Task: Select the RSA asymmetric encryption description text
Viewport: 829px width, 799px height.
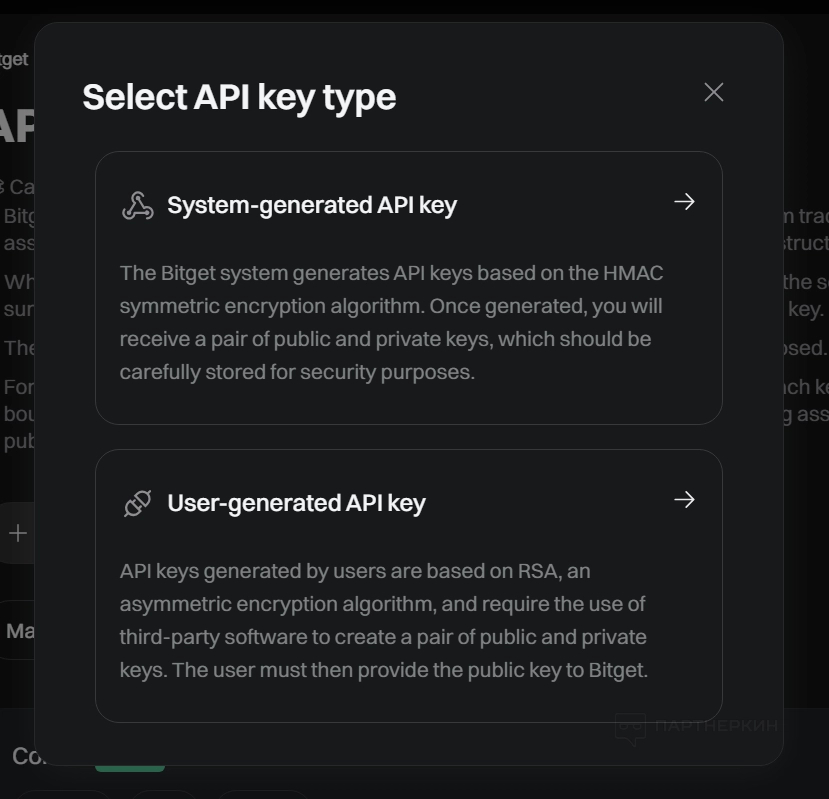Action: [384, 620]
